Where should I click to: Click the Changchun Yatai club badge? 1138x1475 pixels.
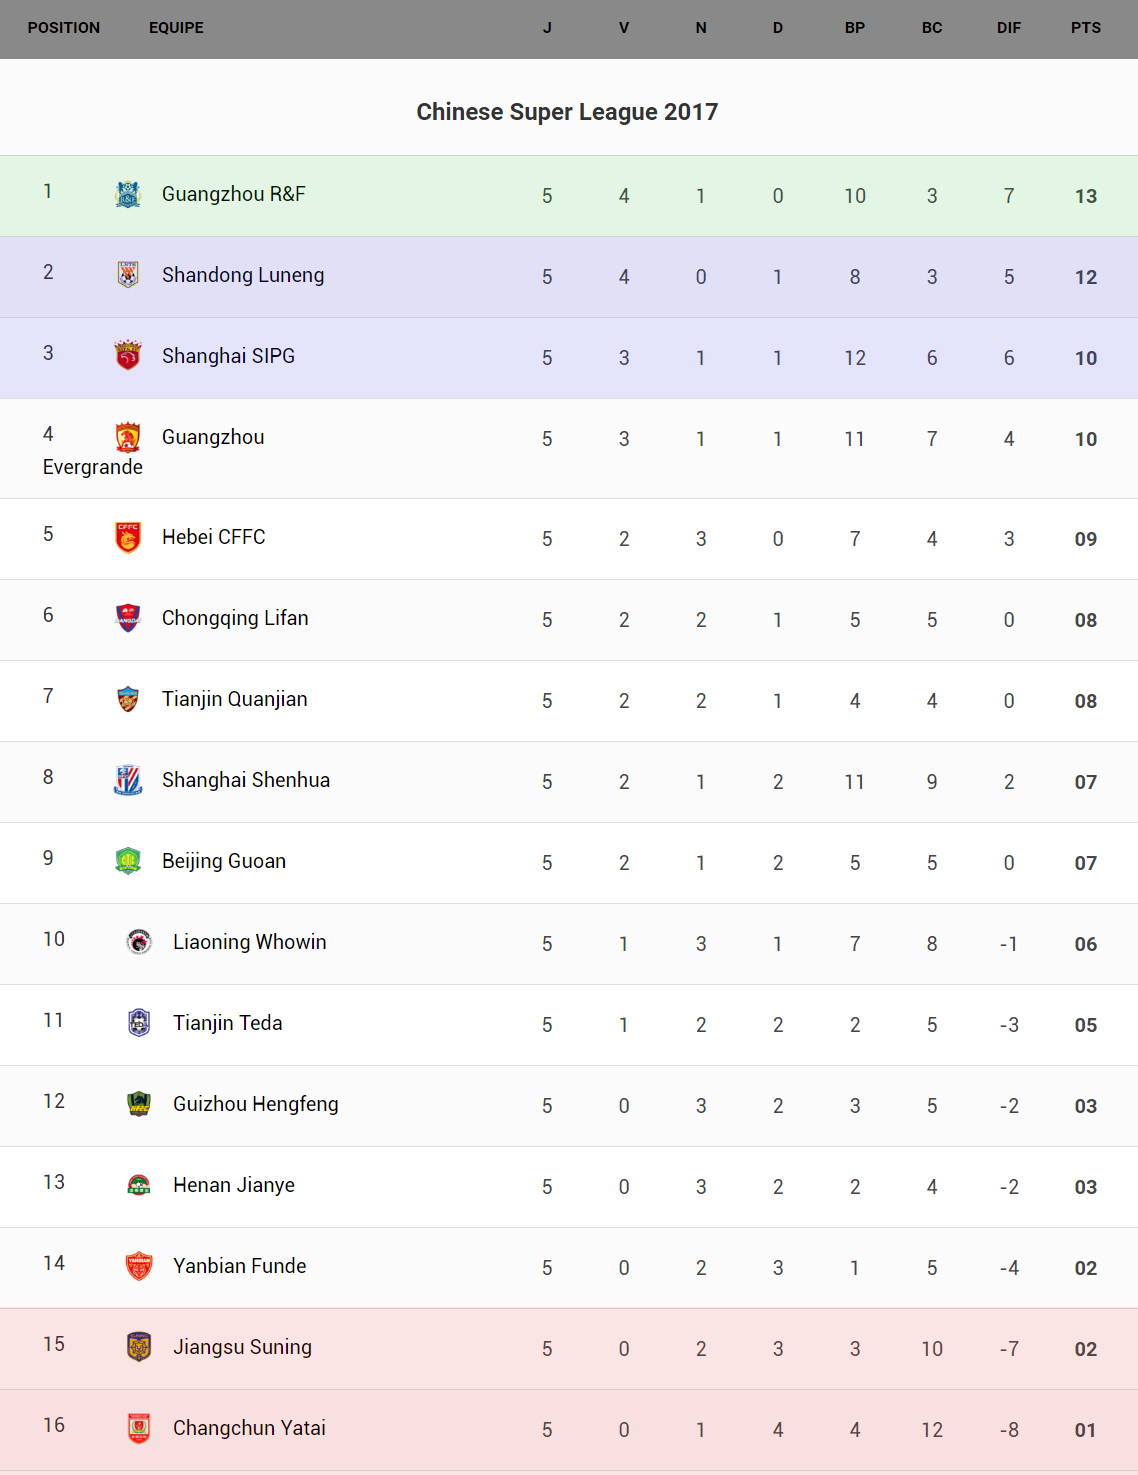click(x=139, y=1428)
